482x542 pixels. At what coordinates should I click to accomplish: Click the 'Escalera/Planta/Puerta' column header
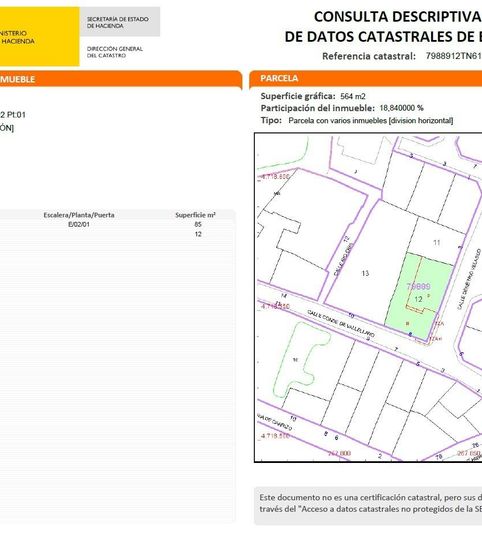click(x=79, y=215)
